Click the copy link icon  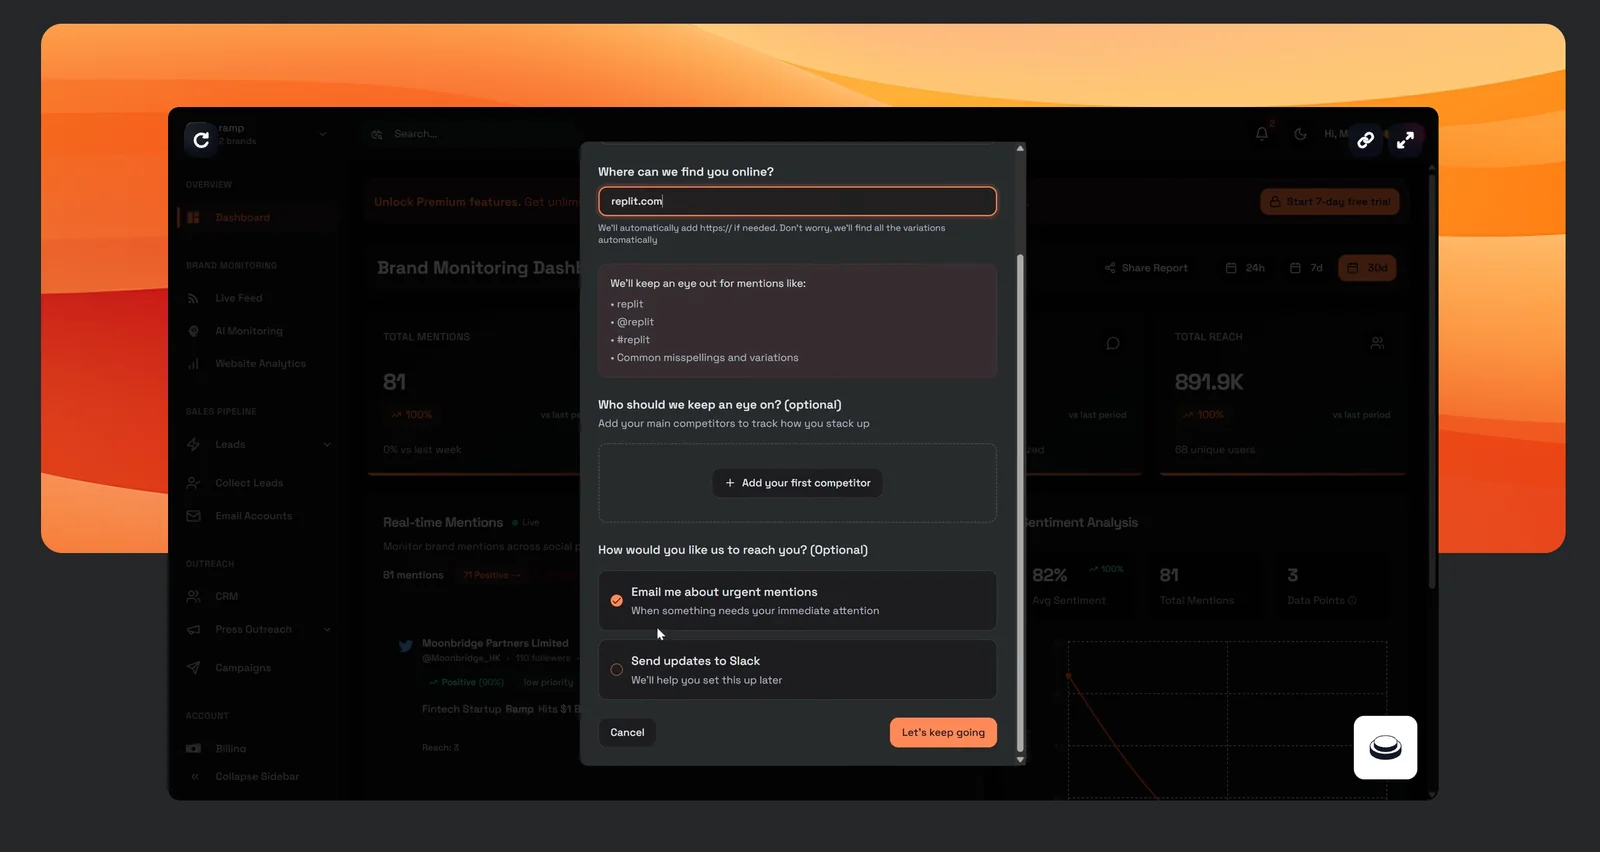(1365, 140)
